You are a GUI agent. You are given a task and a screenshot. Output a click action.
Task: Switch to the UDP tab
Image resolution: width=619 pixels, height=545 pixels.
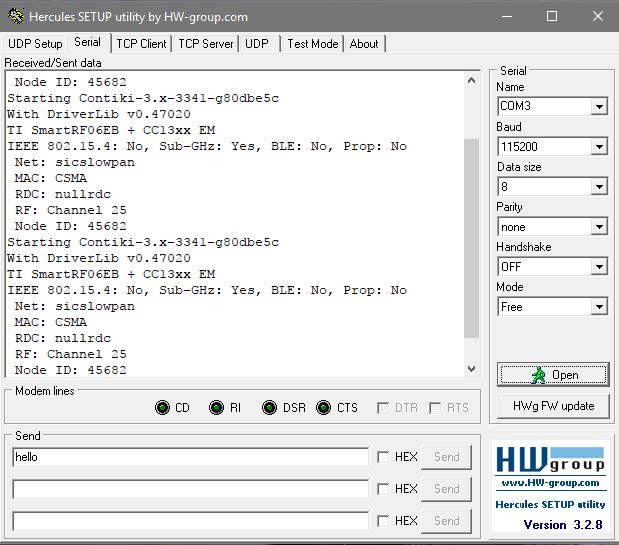(257, 43)
